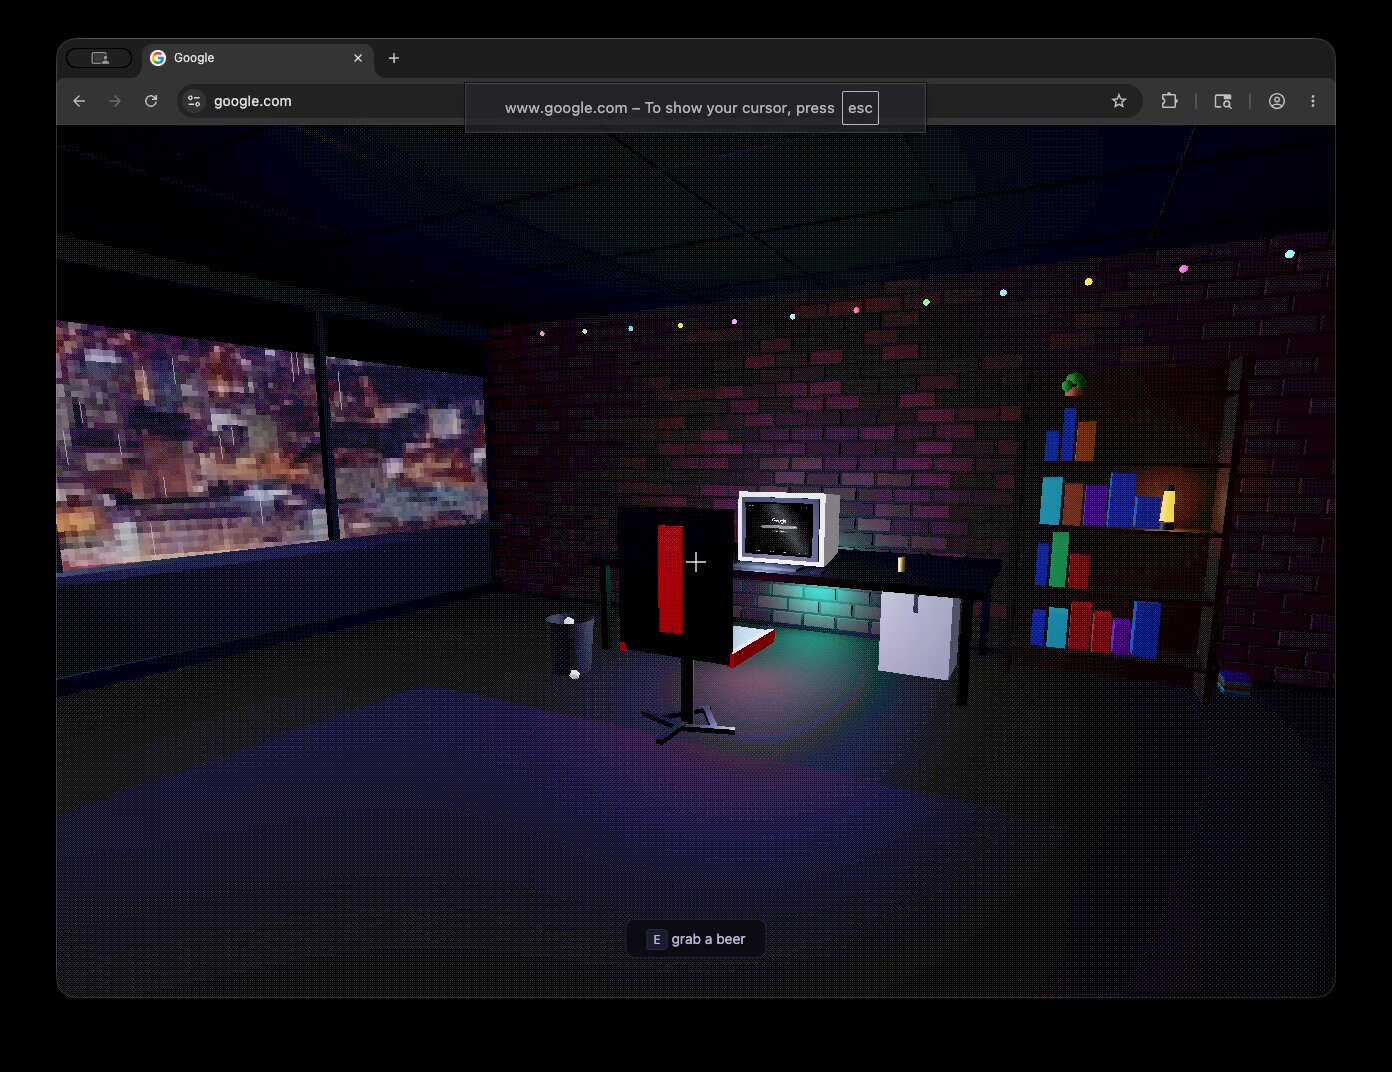
Task: Open the Extensions puzzle icon
Action: [x=1169, y=101]
